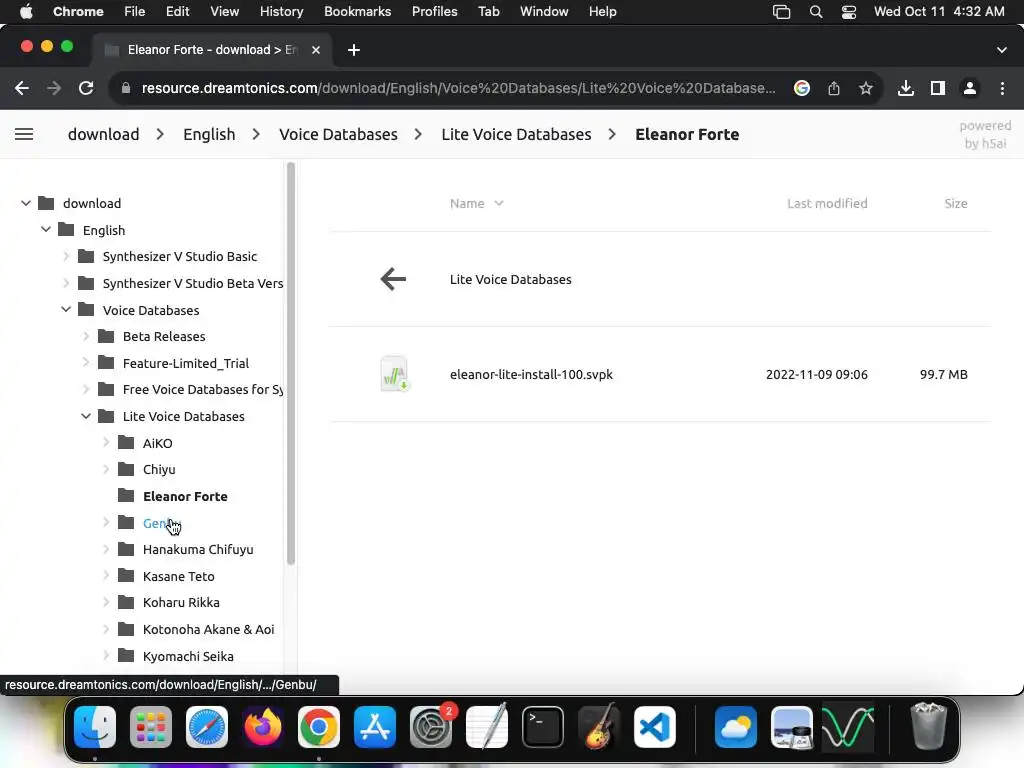Open the History menu
The height and width of the screenshot is (768, 1024).
281,12
